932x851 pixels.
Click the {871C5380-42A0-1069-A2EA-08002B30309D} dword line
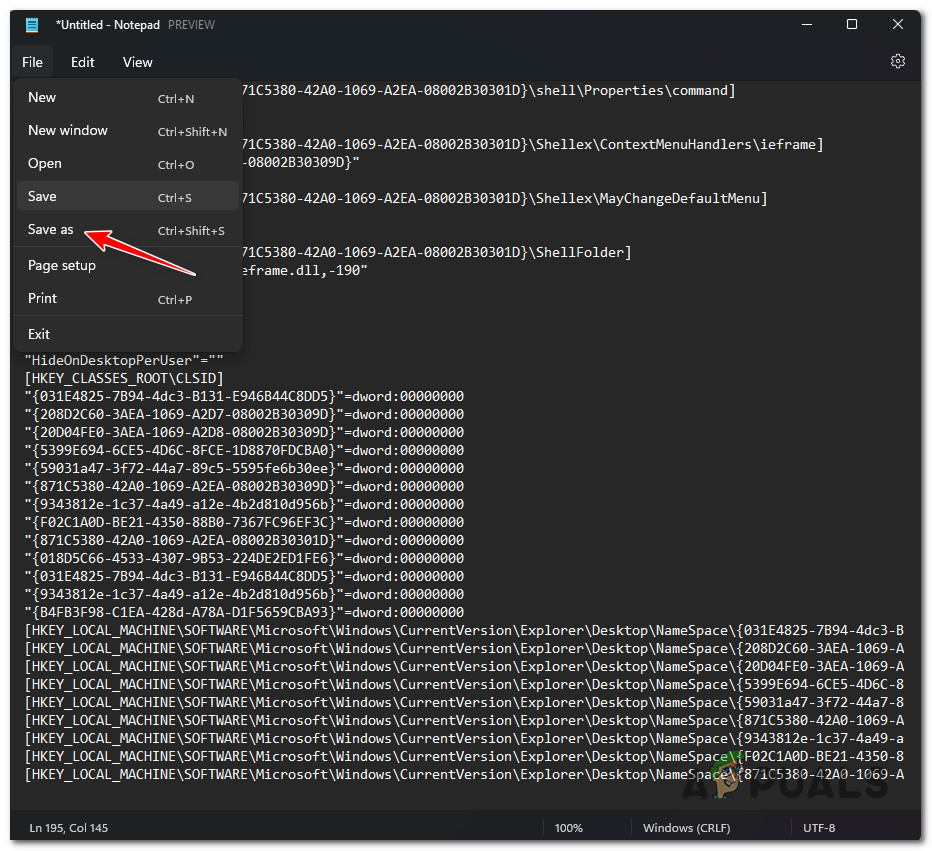click(x=244, y=486)
